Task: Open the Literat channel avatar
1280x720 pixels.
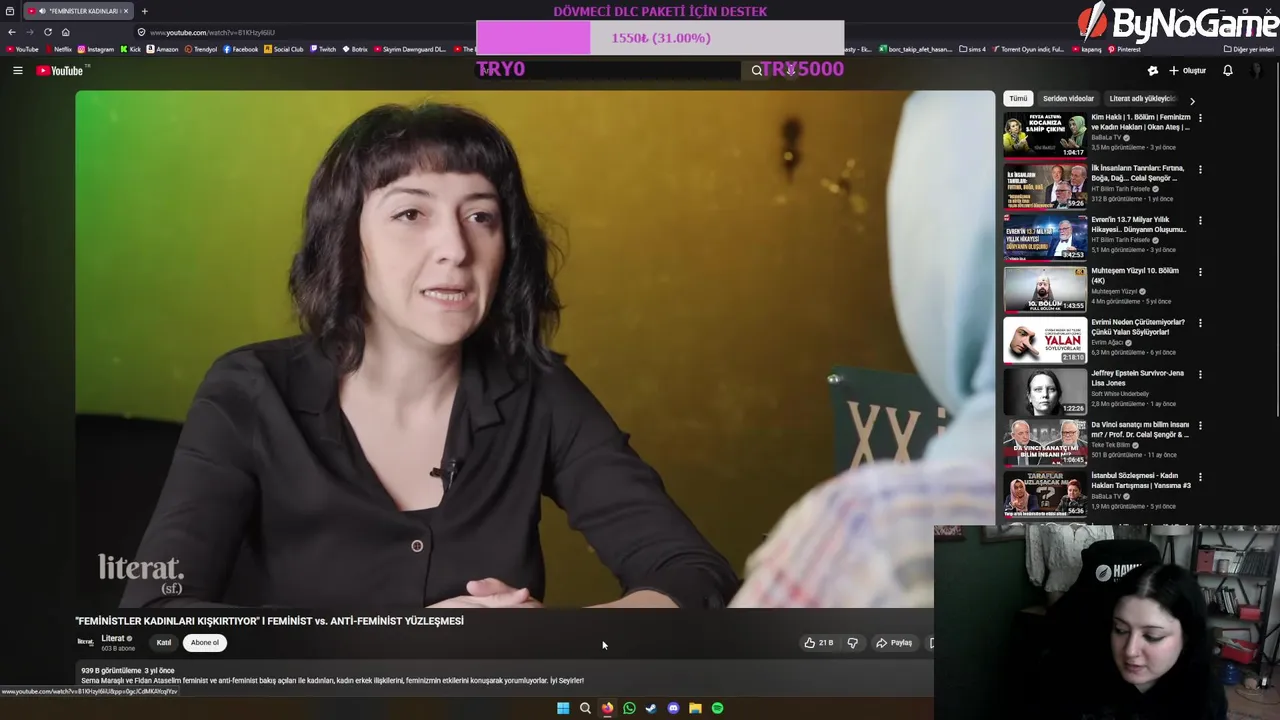Action: pos(86,642)
